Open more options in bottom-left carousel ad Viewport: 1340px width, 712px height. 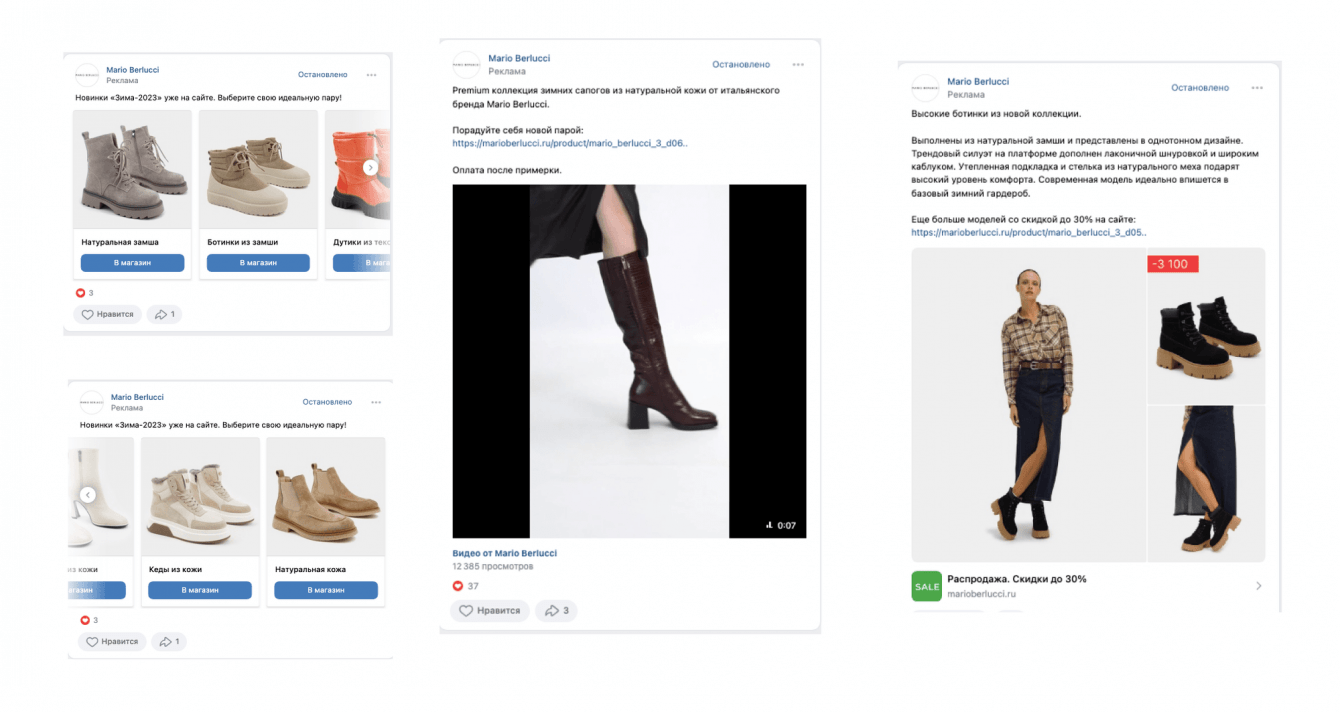pyautogui.click(x=376, y=402)
